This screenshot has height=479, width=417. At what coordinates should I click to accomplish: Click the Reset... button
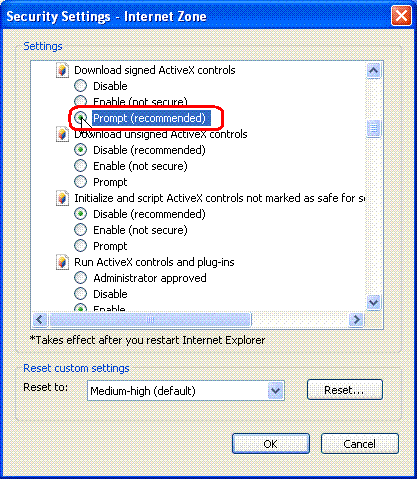coord(345,390)
